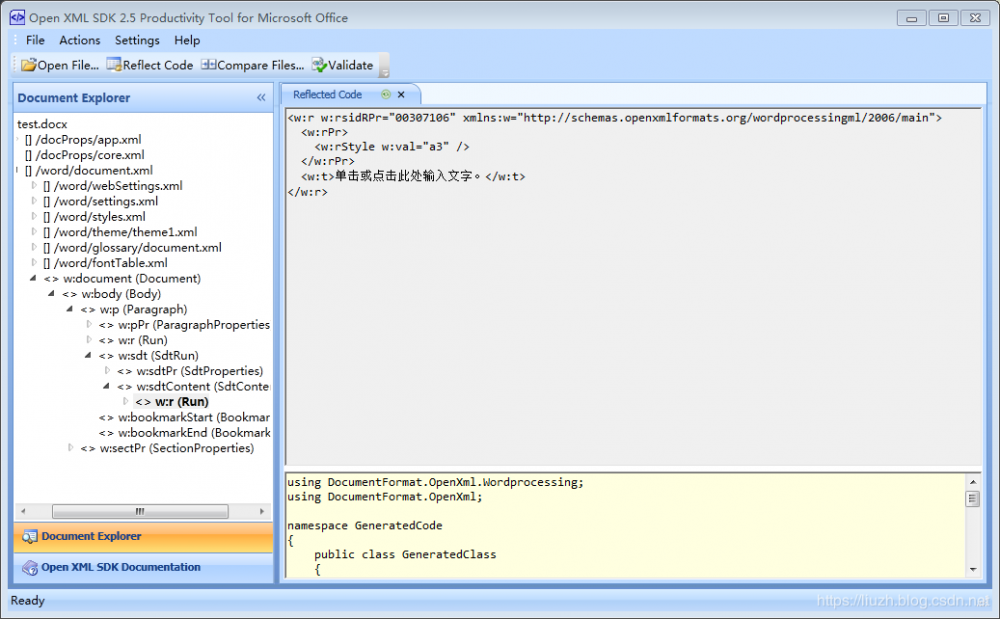The image size is (1000, 619).
Task: Click the w:rStyle line in XML view
Action: pos(392,147)
